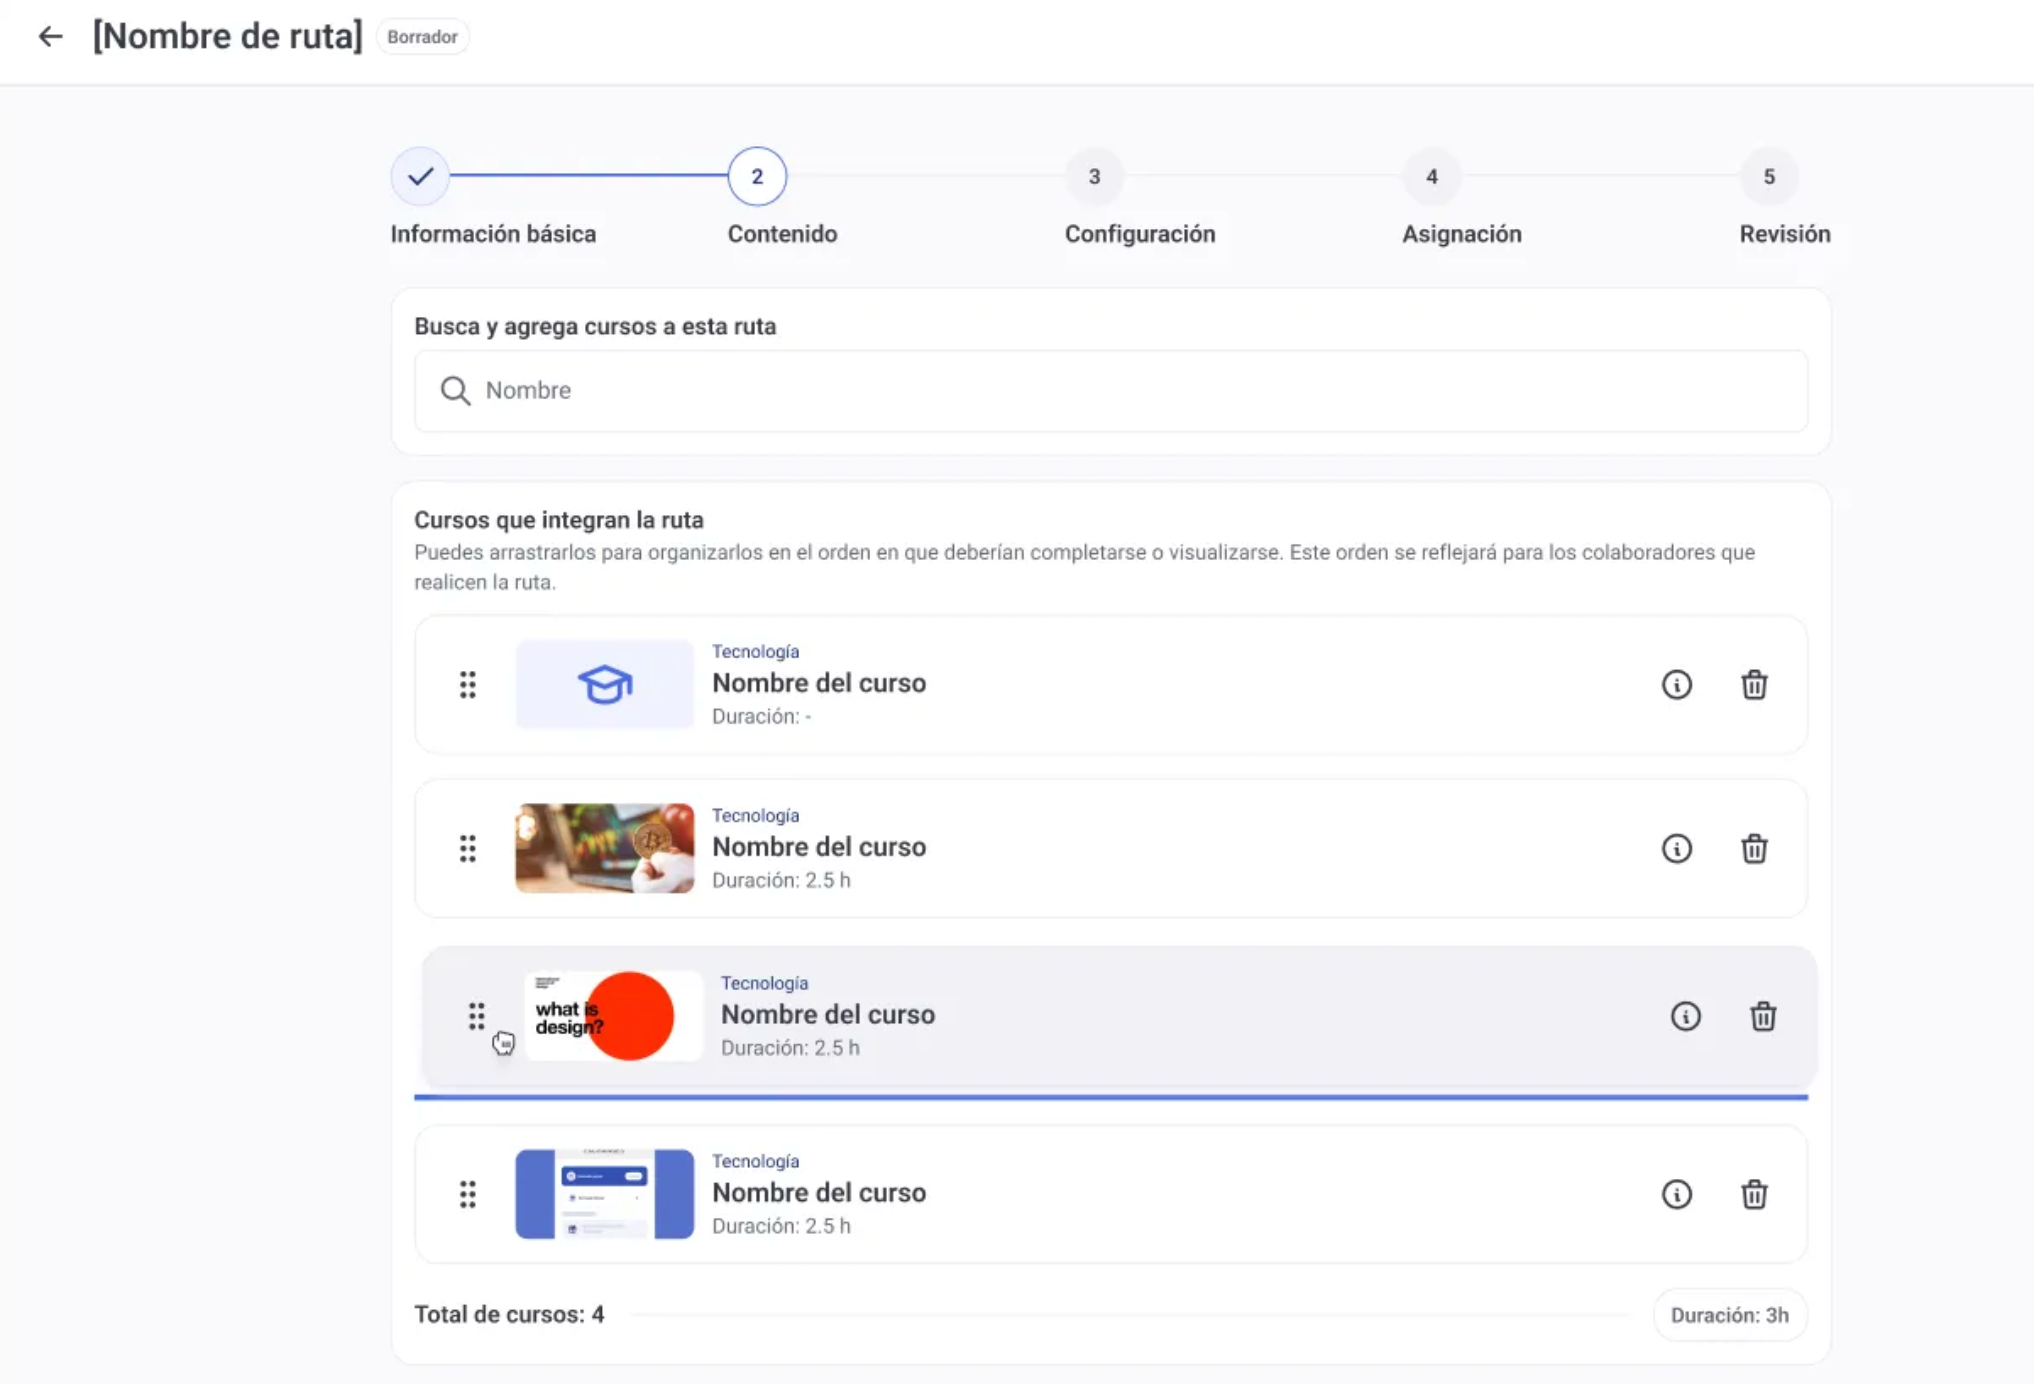The image size is (2034, 1384).
Task: Click the back arrow beside route name
Action: click(x=50, y=37)
